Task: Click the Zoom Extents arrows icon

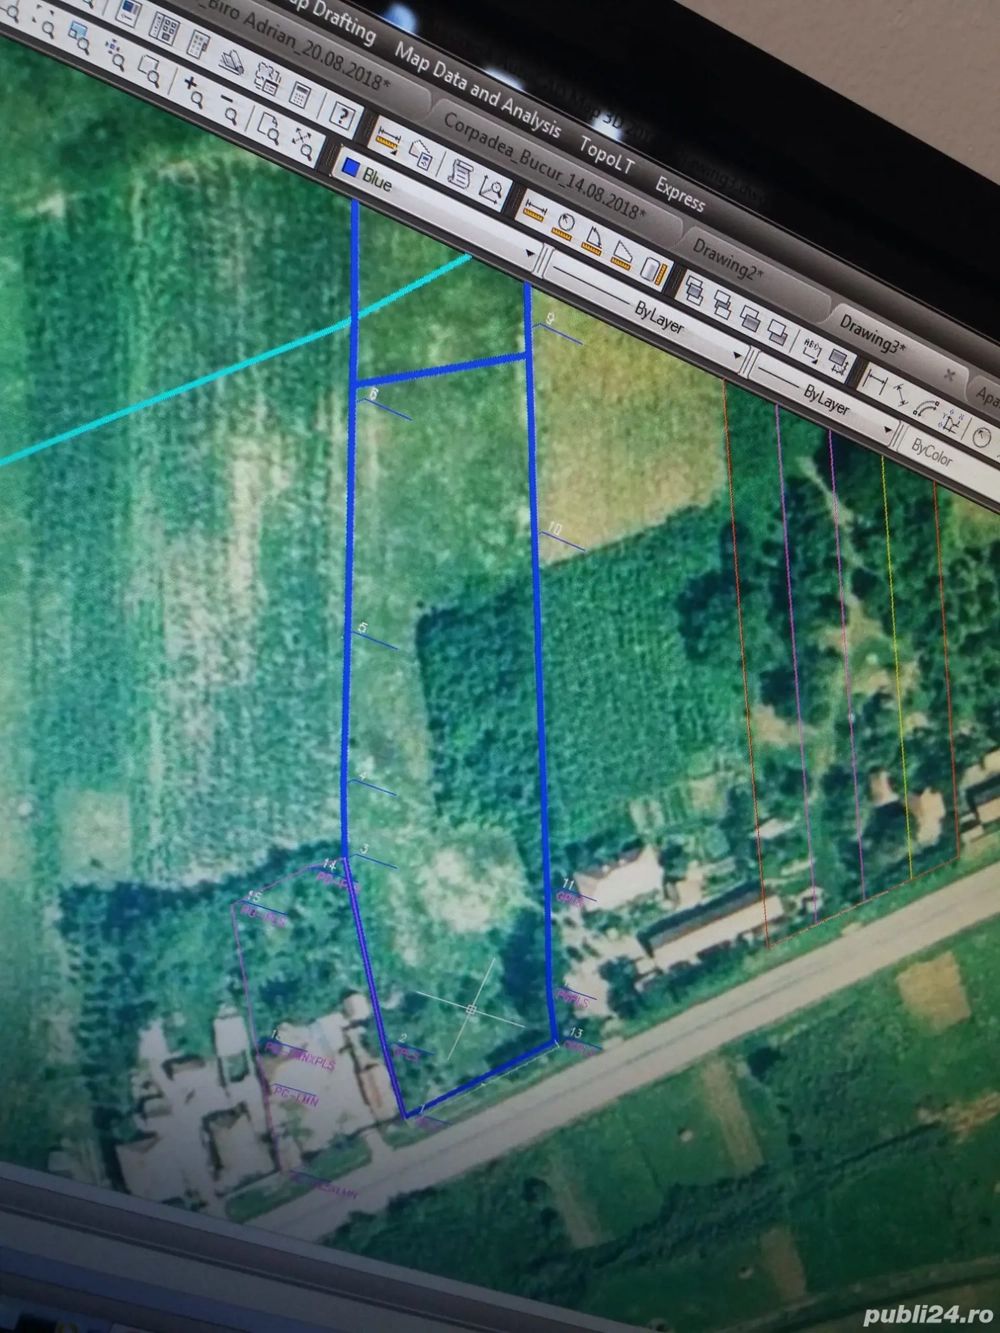Action: [303, 144]
